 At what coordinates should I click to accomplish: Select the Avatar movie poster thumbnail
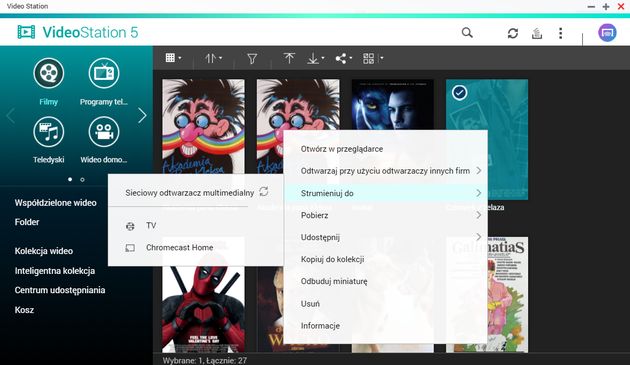[x=393, y=104]
